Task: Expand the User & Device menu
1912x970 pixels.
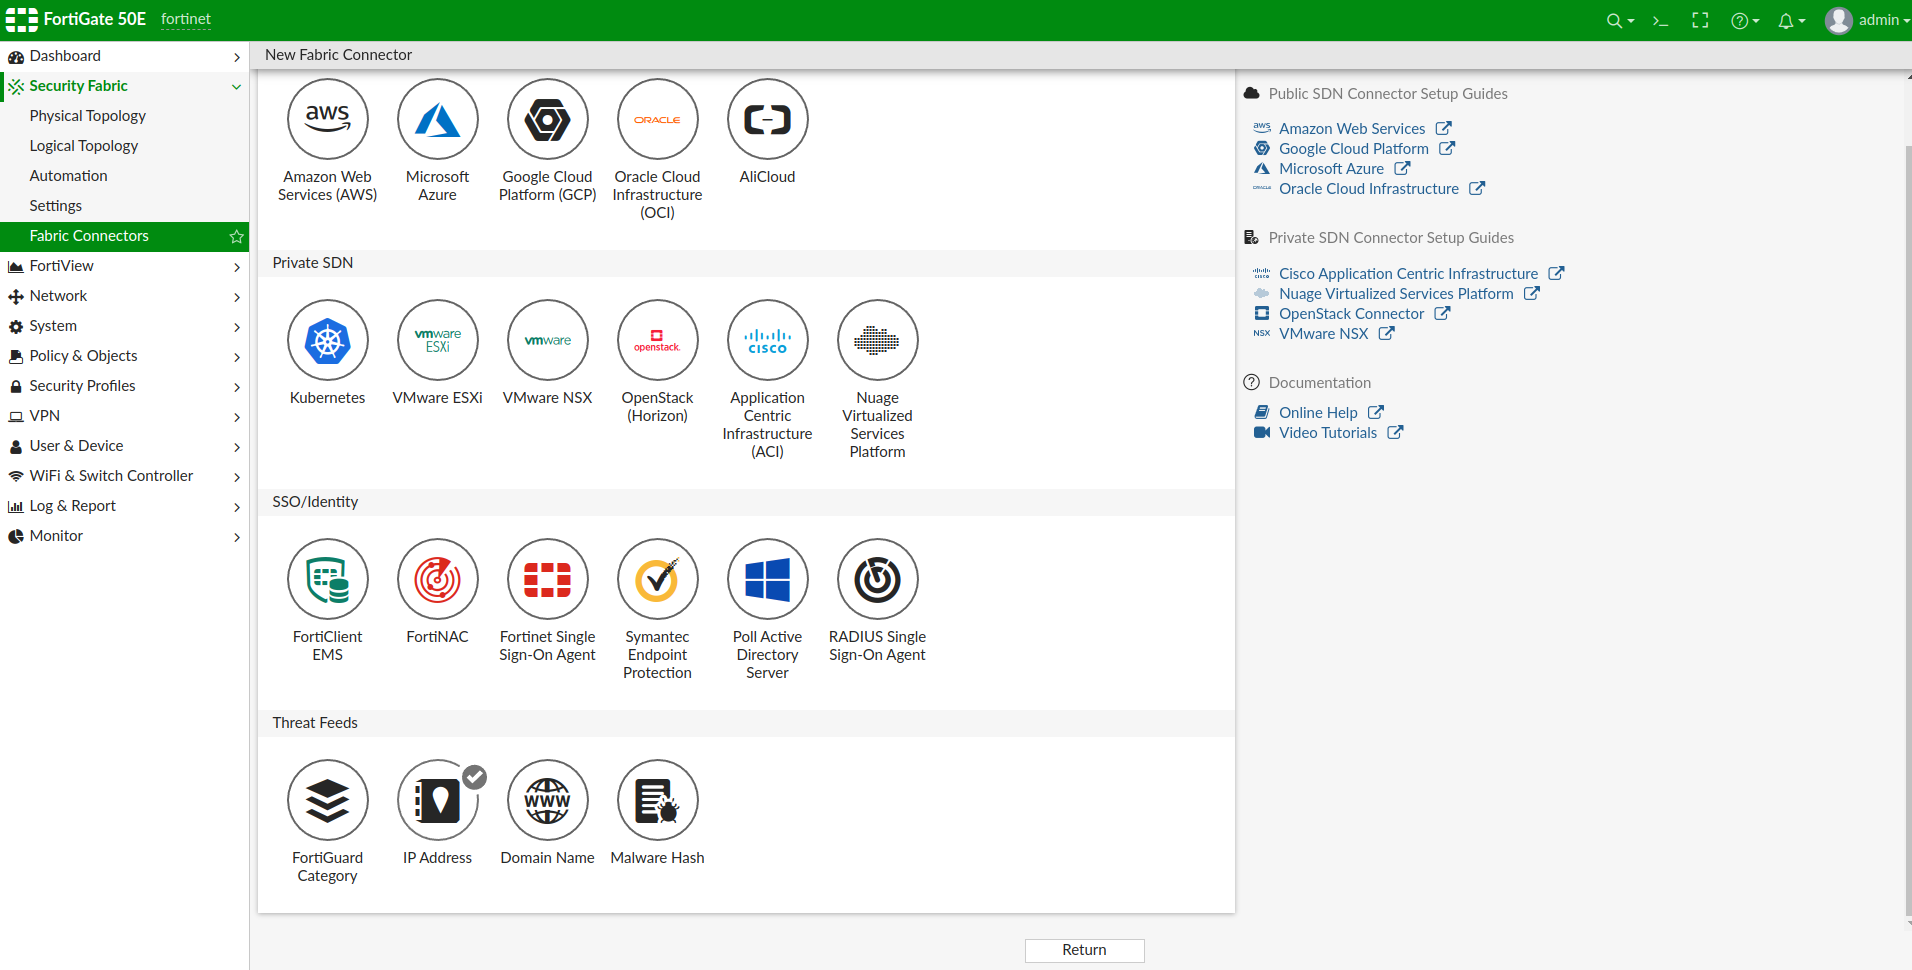Action: [x=124, y=446]
